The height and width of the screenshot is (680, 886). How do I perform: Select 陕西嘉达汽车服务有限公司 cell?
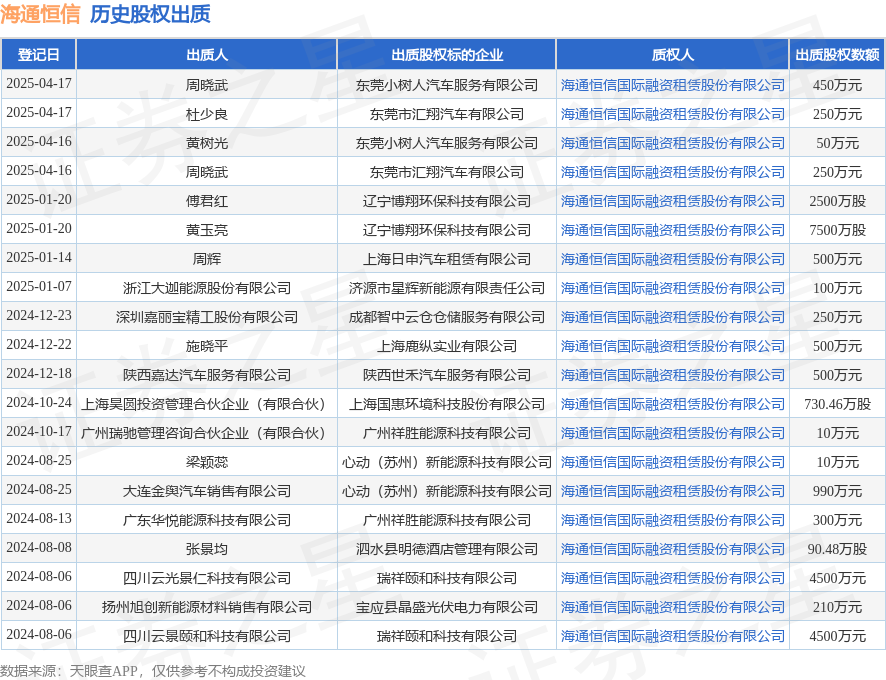[x=207, y=375]
